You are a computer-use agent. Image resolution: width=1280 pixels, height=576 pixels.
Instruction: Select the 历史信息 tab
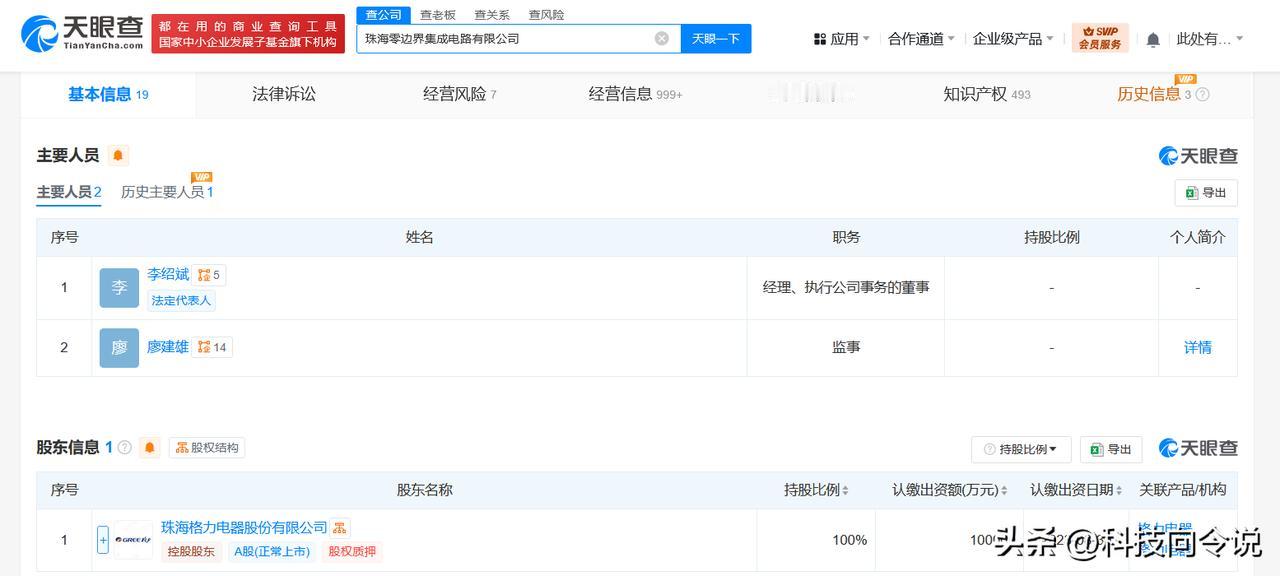point(1149,94)
